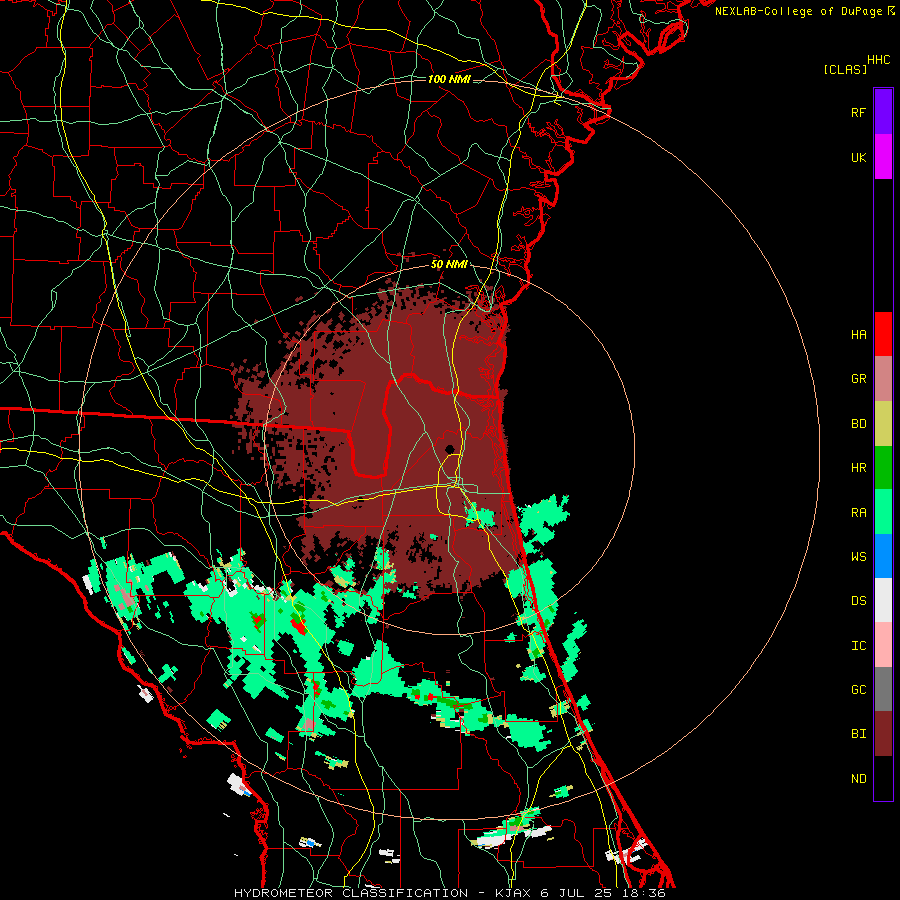The width and height of the screenshot is (900, 900).
Task: Pick the dark green HR legend swatch
Action: [883, 468]
